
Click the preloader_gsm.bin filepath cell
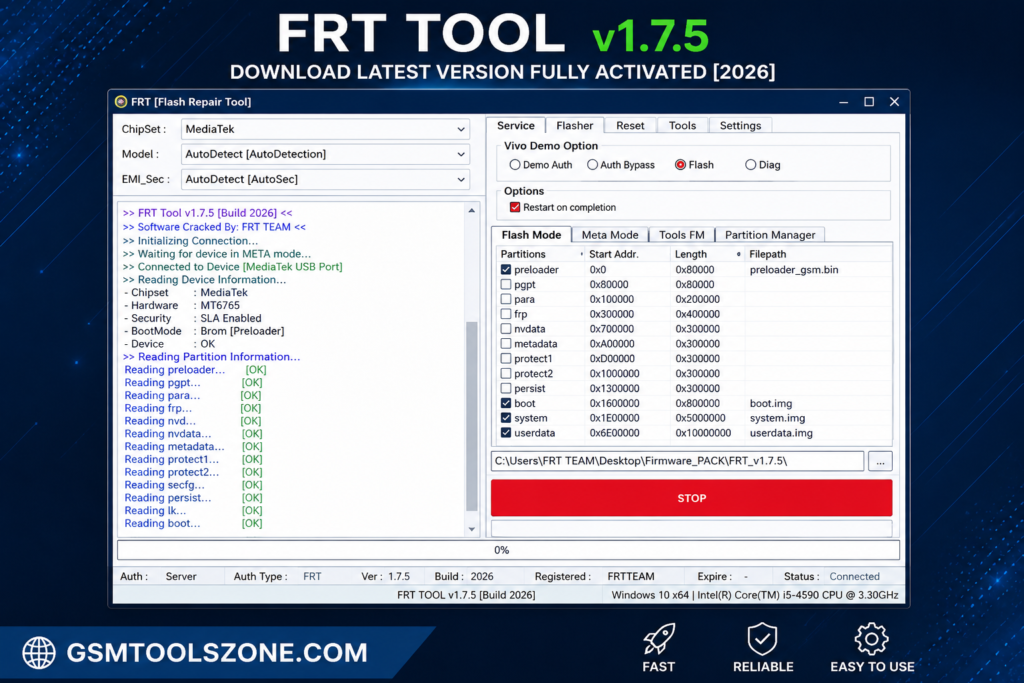point(793,270)
